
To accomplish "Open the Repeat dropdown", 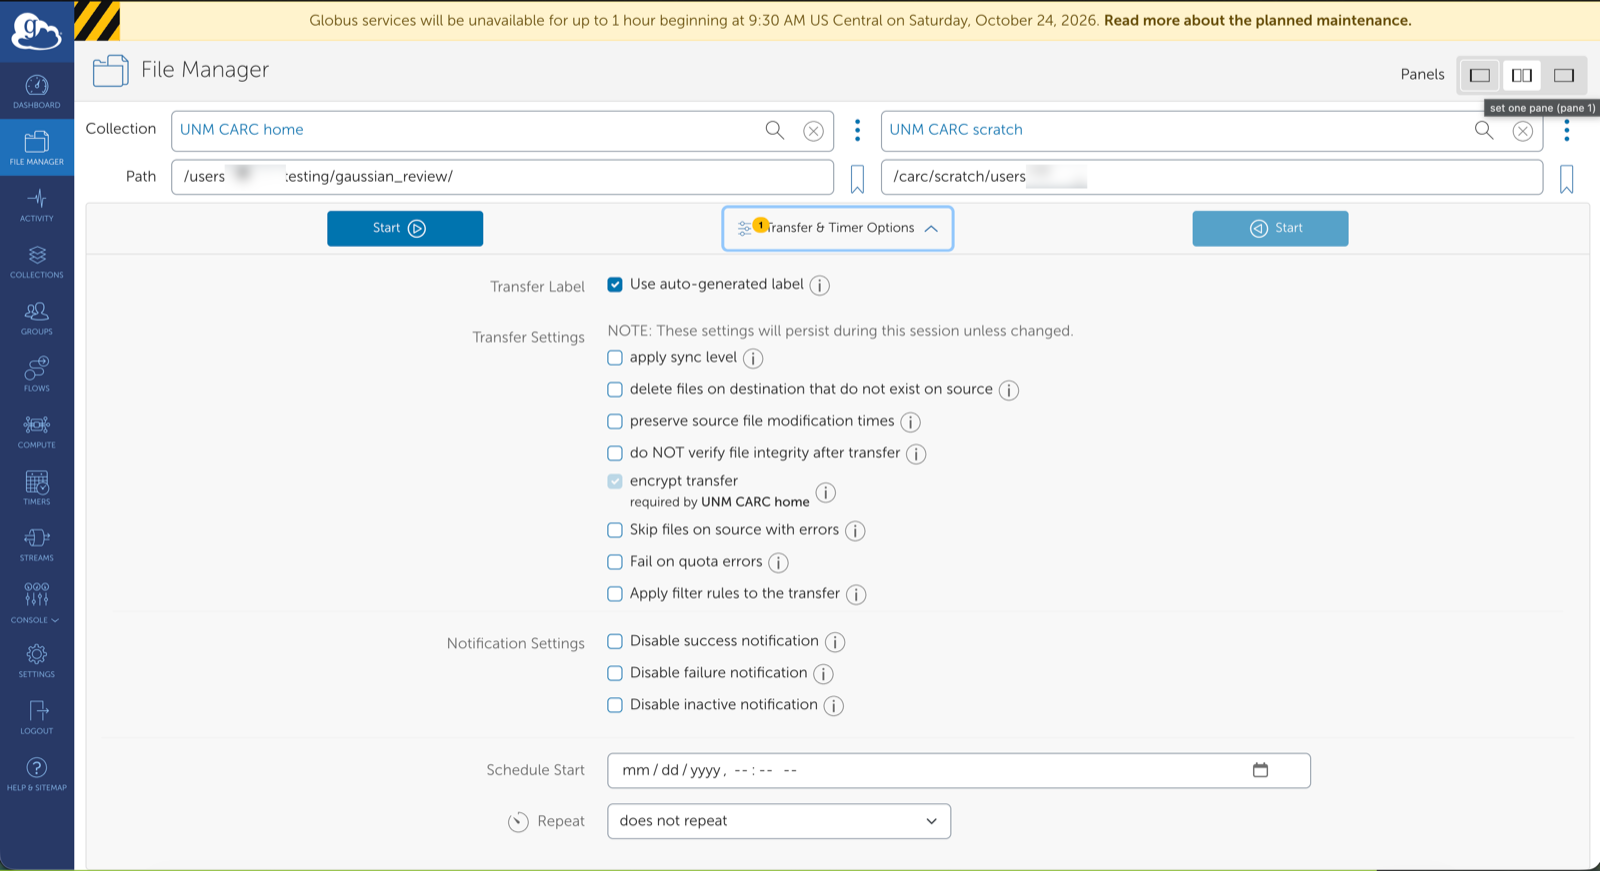I will tap(779, 821).
